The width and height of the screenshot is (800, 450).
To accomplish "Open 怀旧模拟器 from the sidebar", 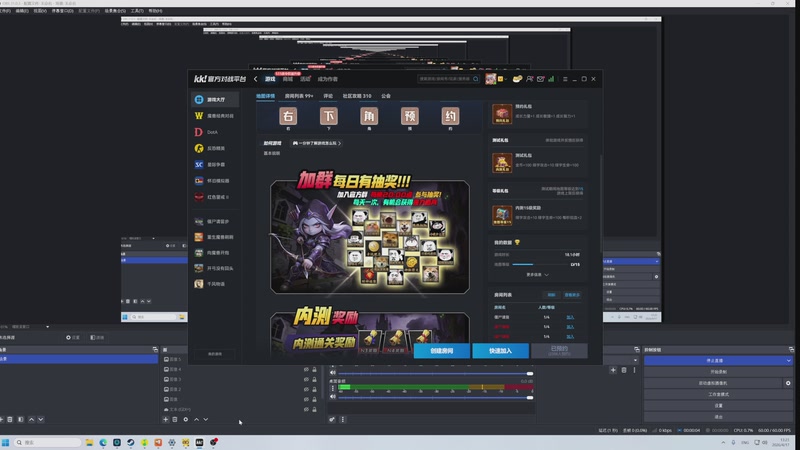I will (x=215, y=181).
